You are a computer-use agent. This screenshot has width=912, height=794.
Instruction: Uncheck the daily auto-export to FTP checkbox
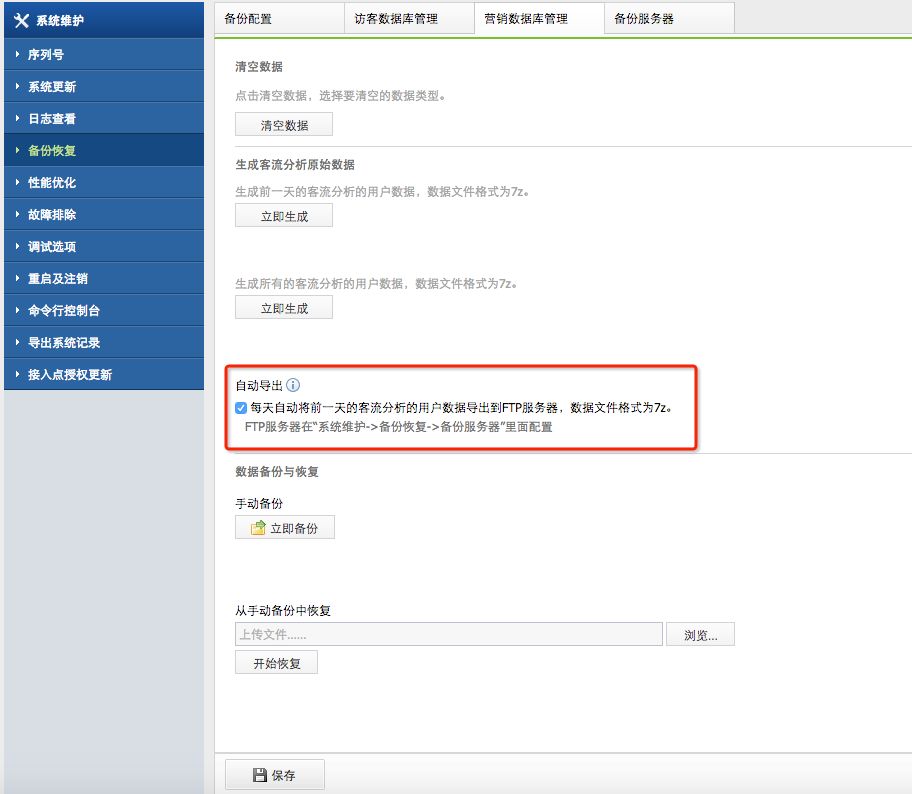[x=241, y=408]
